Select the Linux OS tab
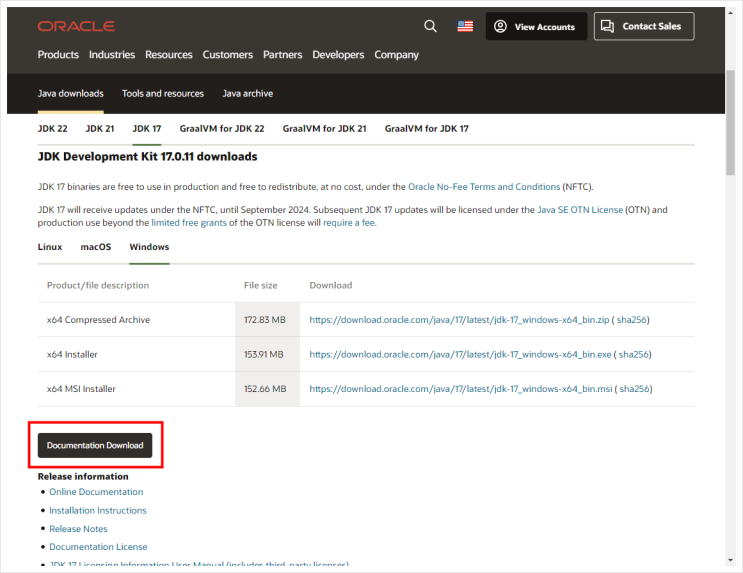The width and height of the screenshot is (743, 573). pos(50,246)
